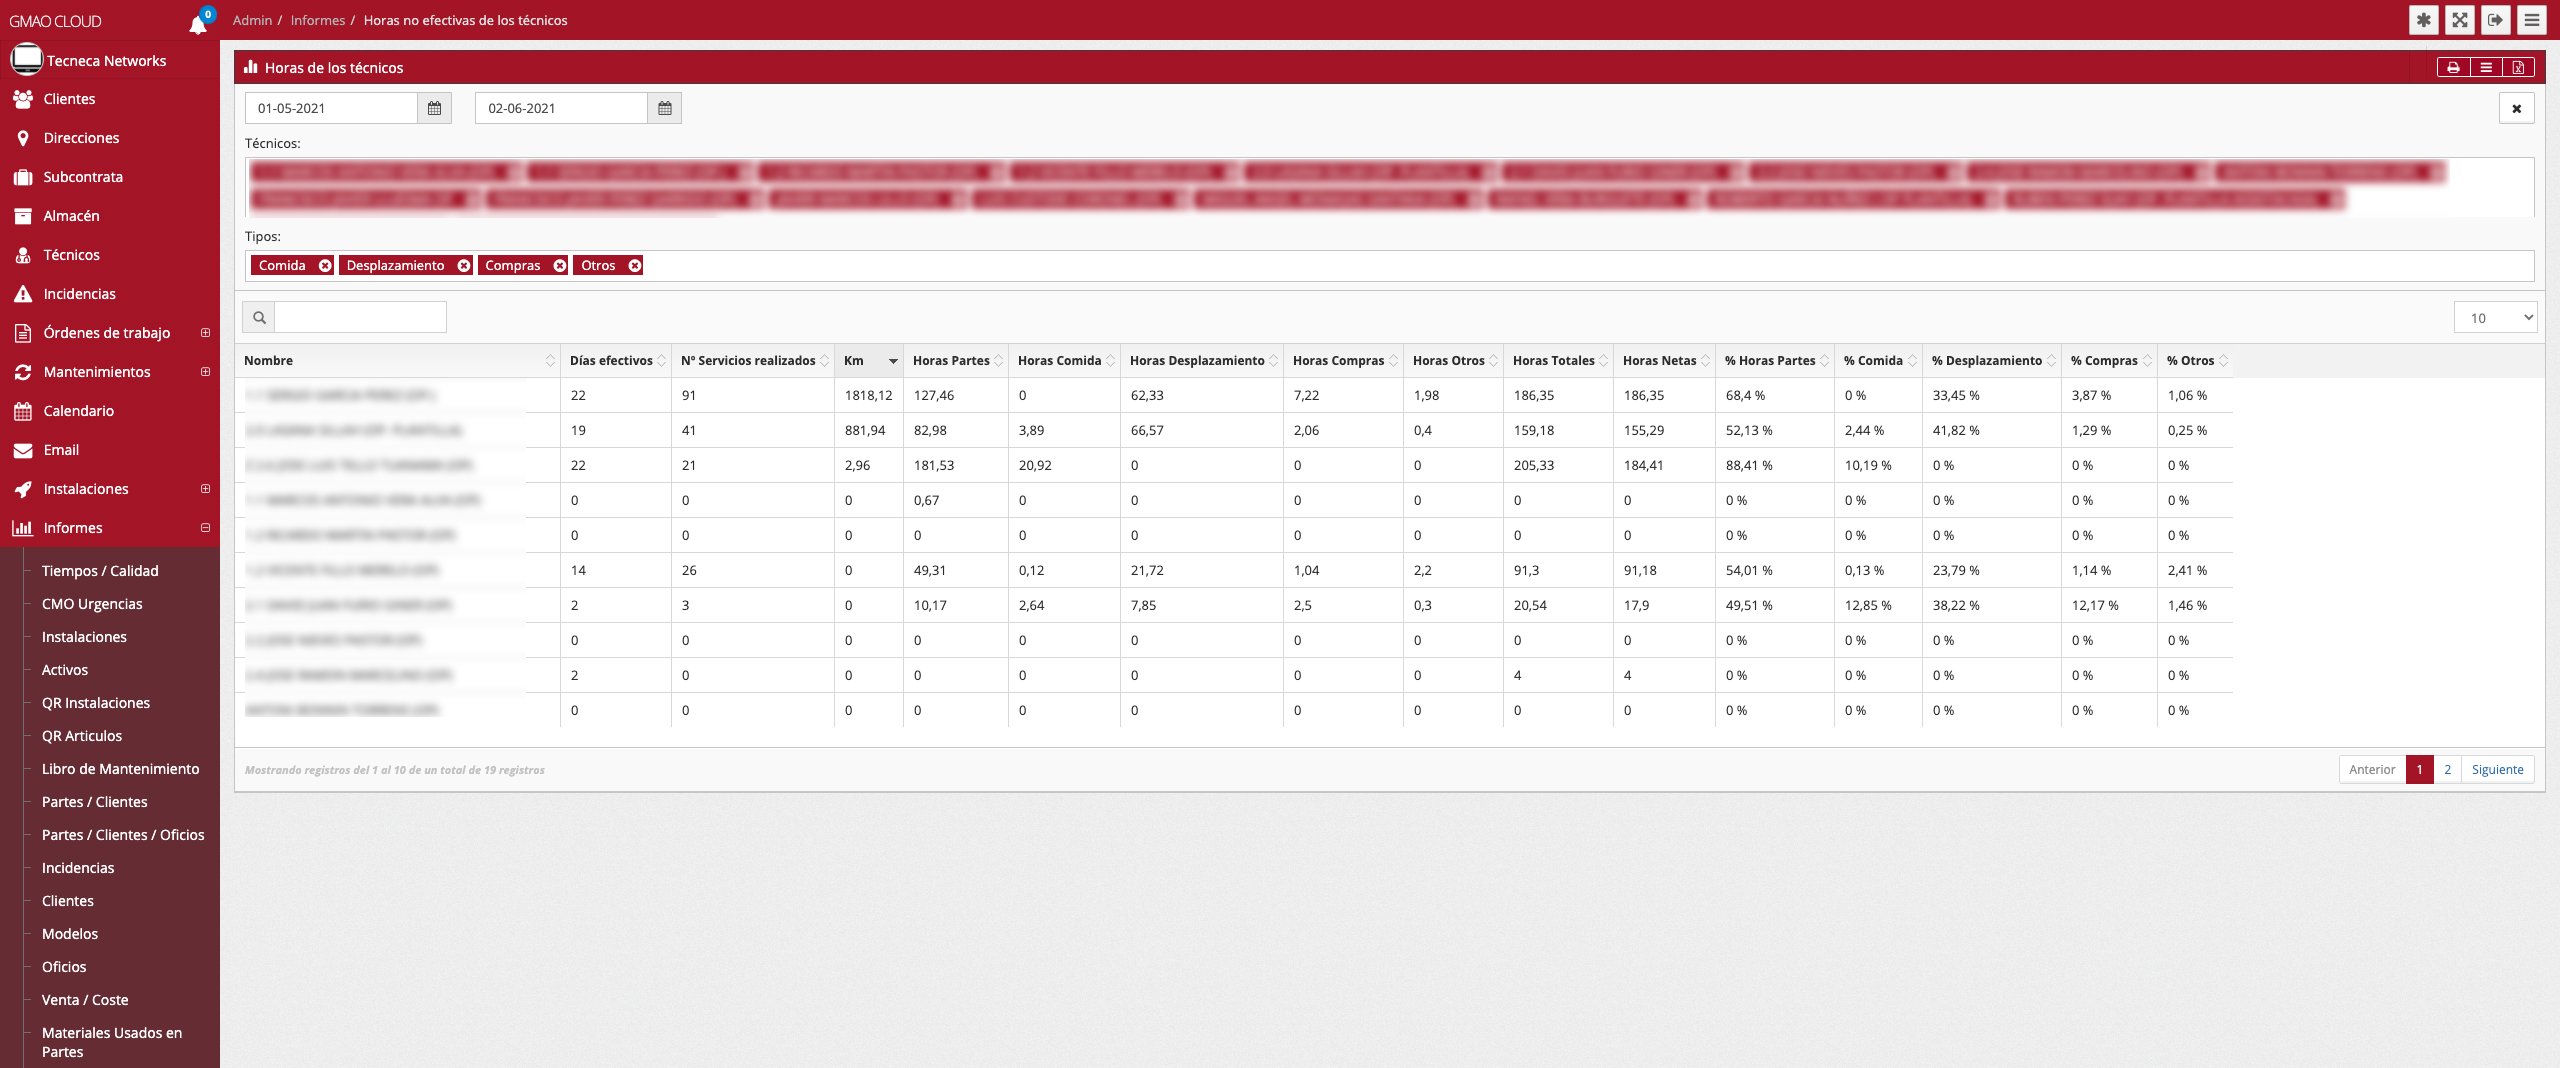Click the asterisk button in top bar
This screenshot has width=2560, height=1068.
tap(2423, 20)
